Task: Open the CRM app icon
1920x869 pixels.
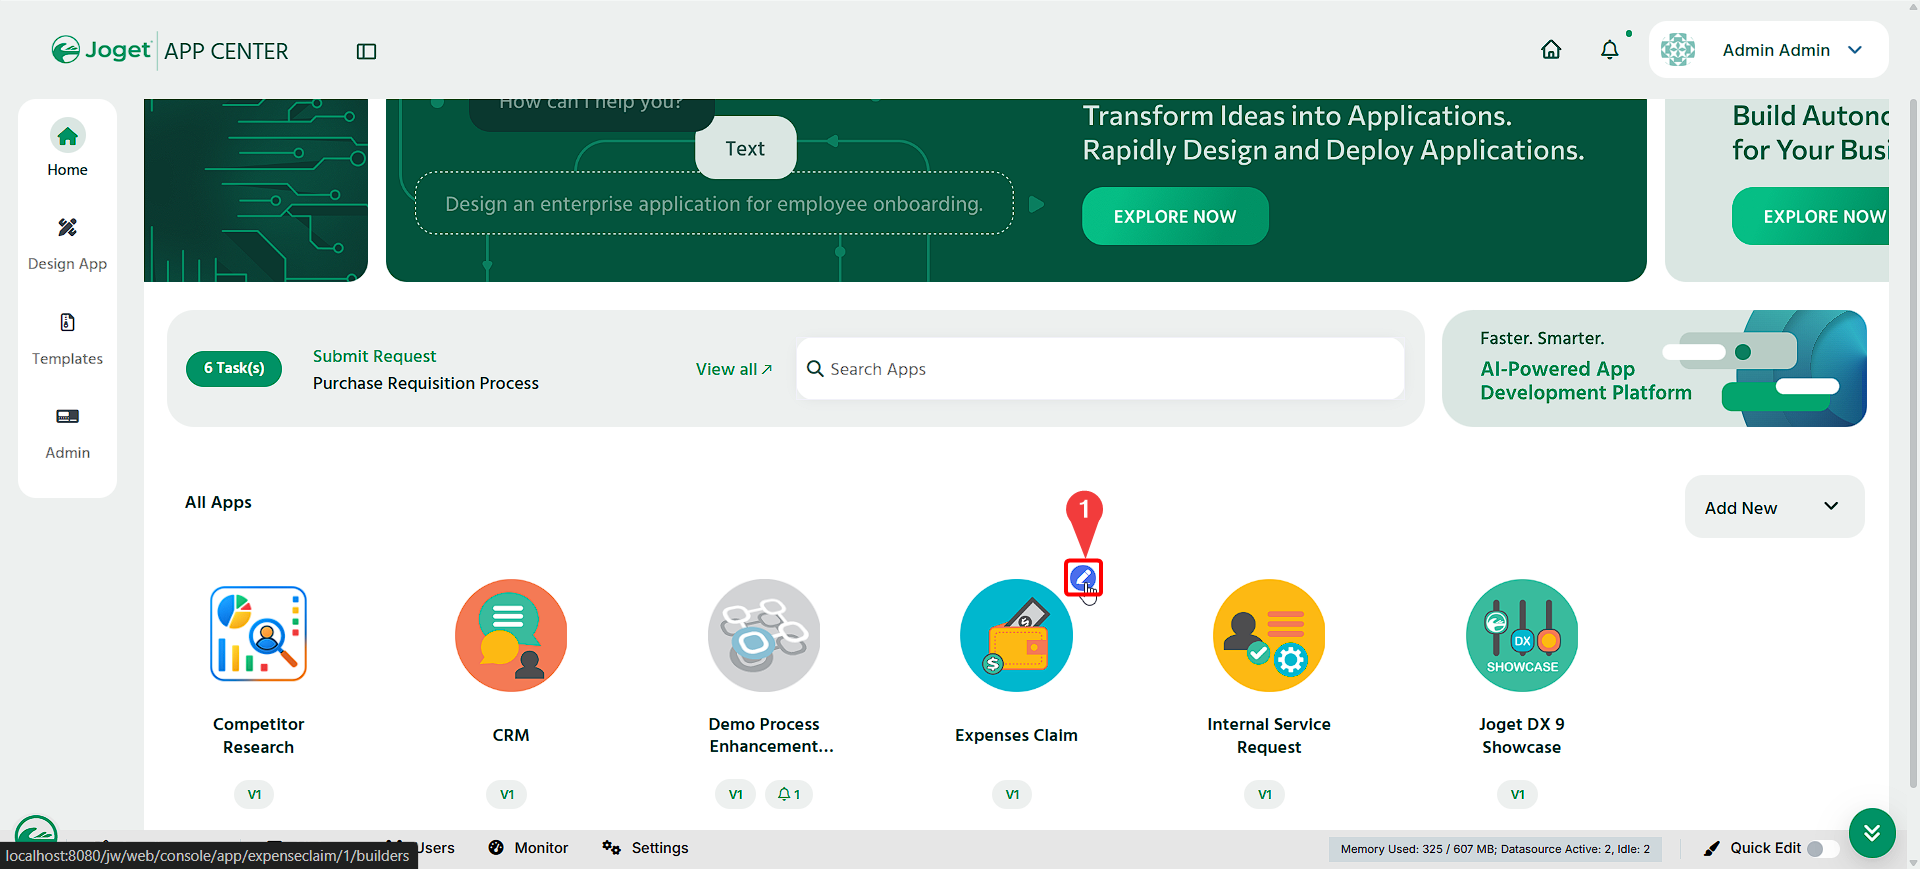Action: 511,635
